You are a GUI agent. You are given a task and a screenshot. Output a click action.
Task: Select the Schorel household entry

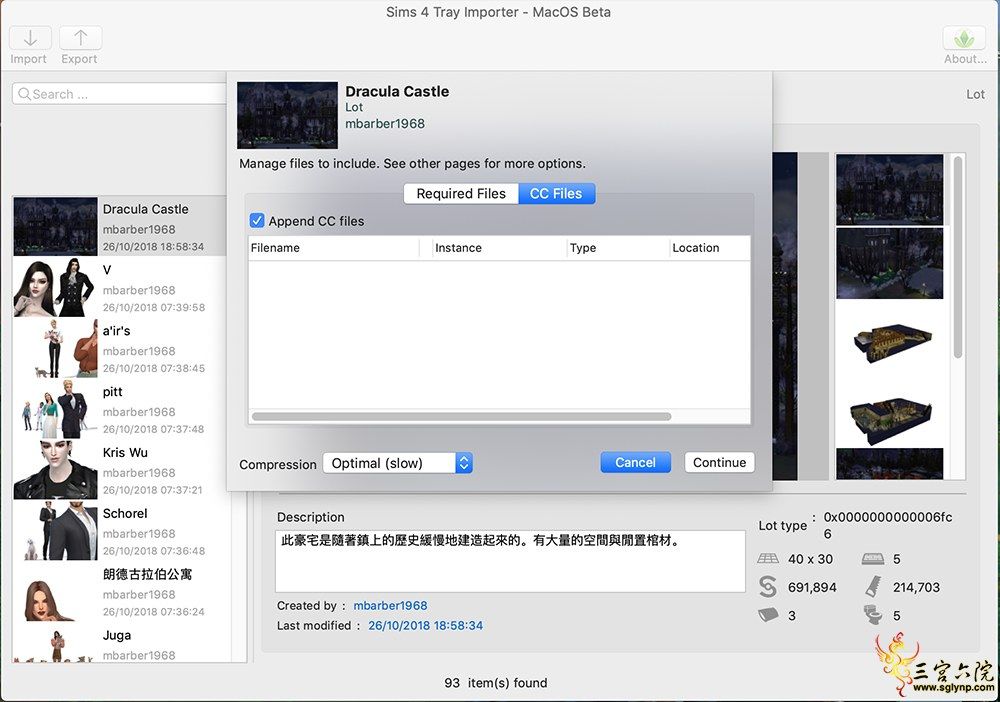[119, 530]
